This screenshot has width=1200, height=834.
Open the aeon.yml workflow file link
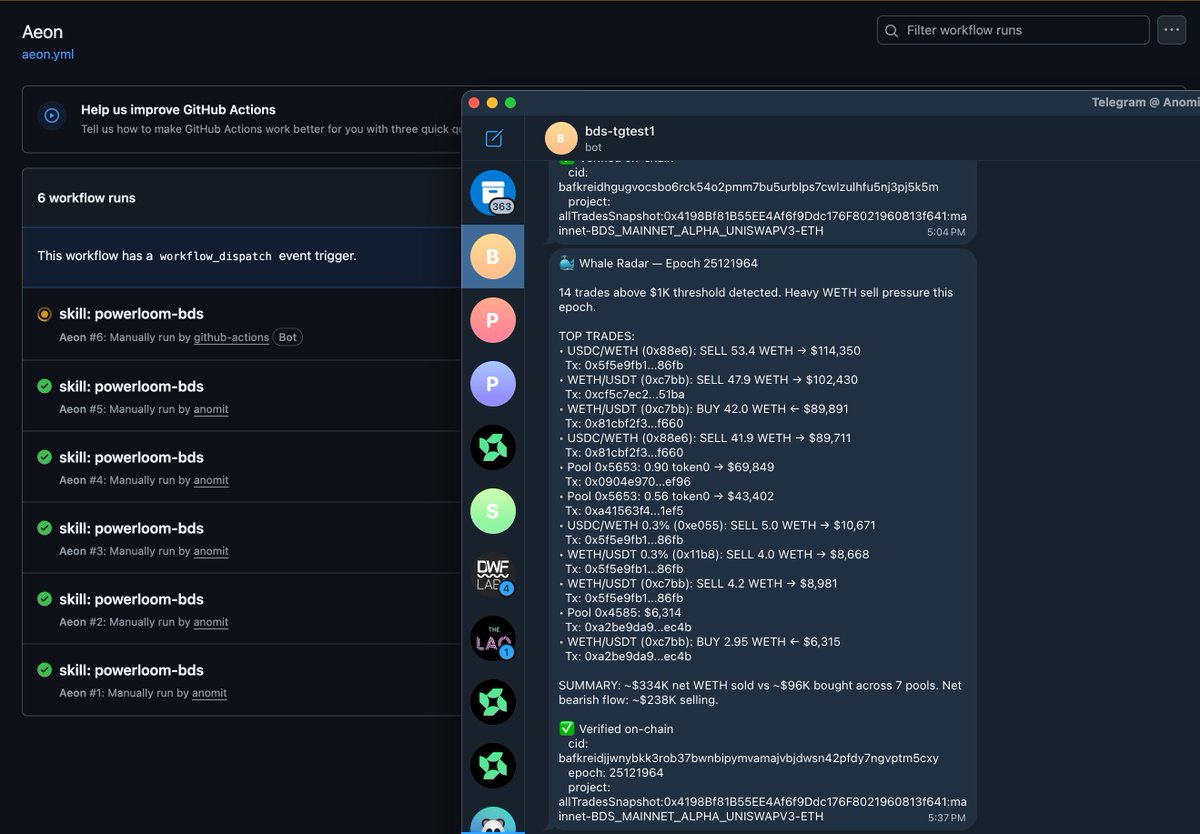48,54
